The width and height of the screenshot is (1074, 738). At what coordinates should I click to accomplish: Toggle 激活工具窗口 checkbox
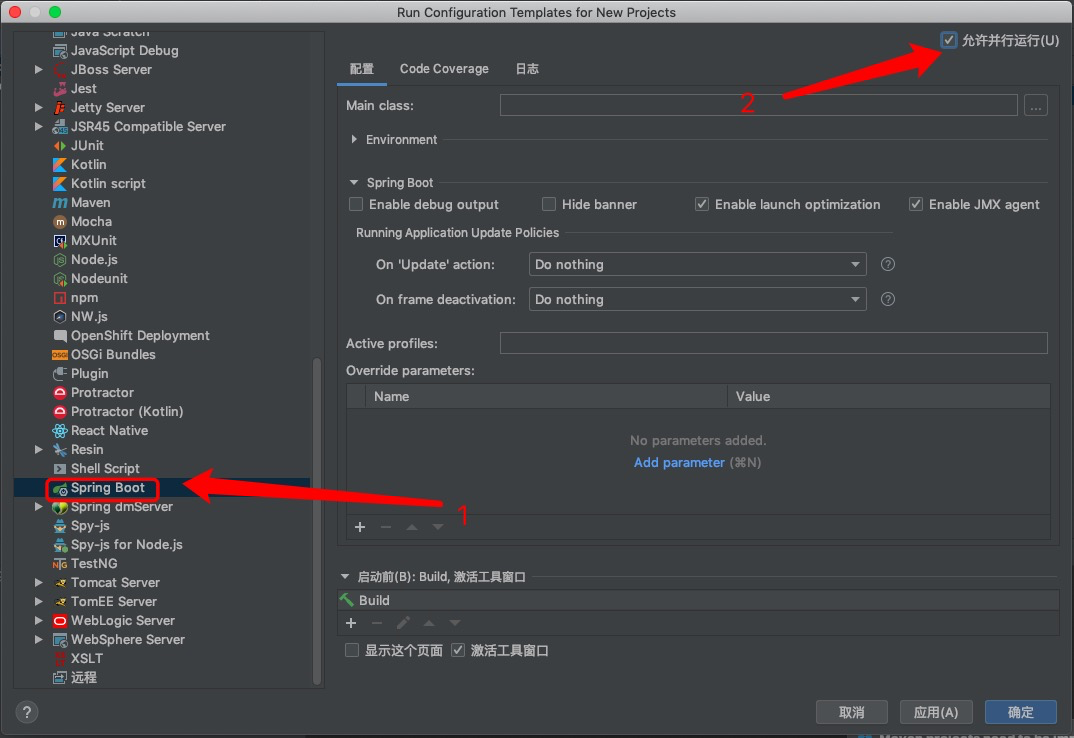458,650
